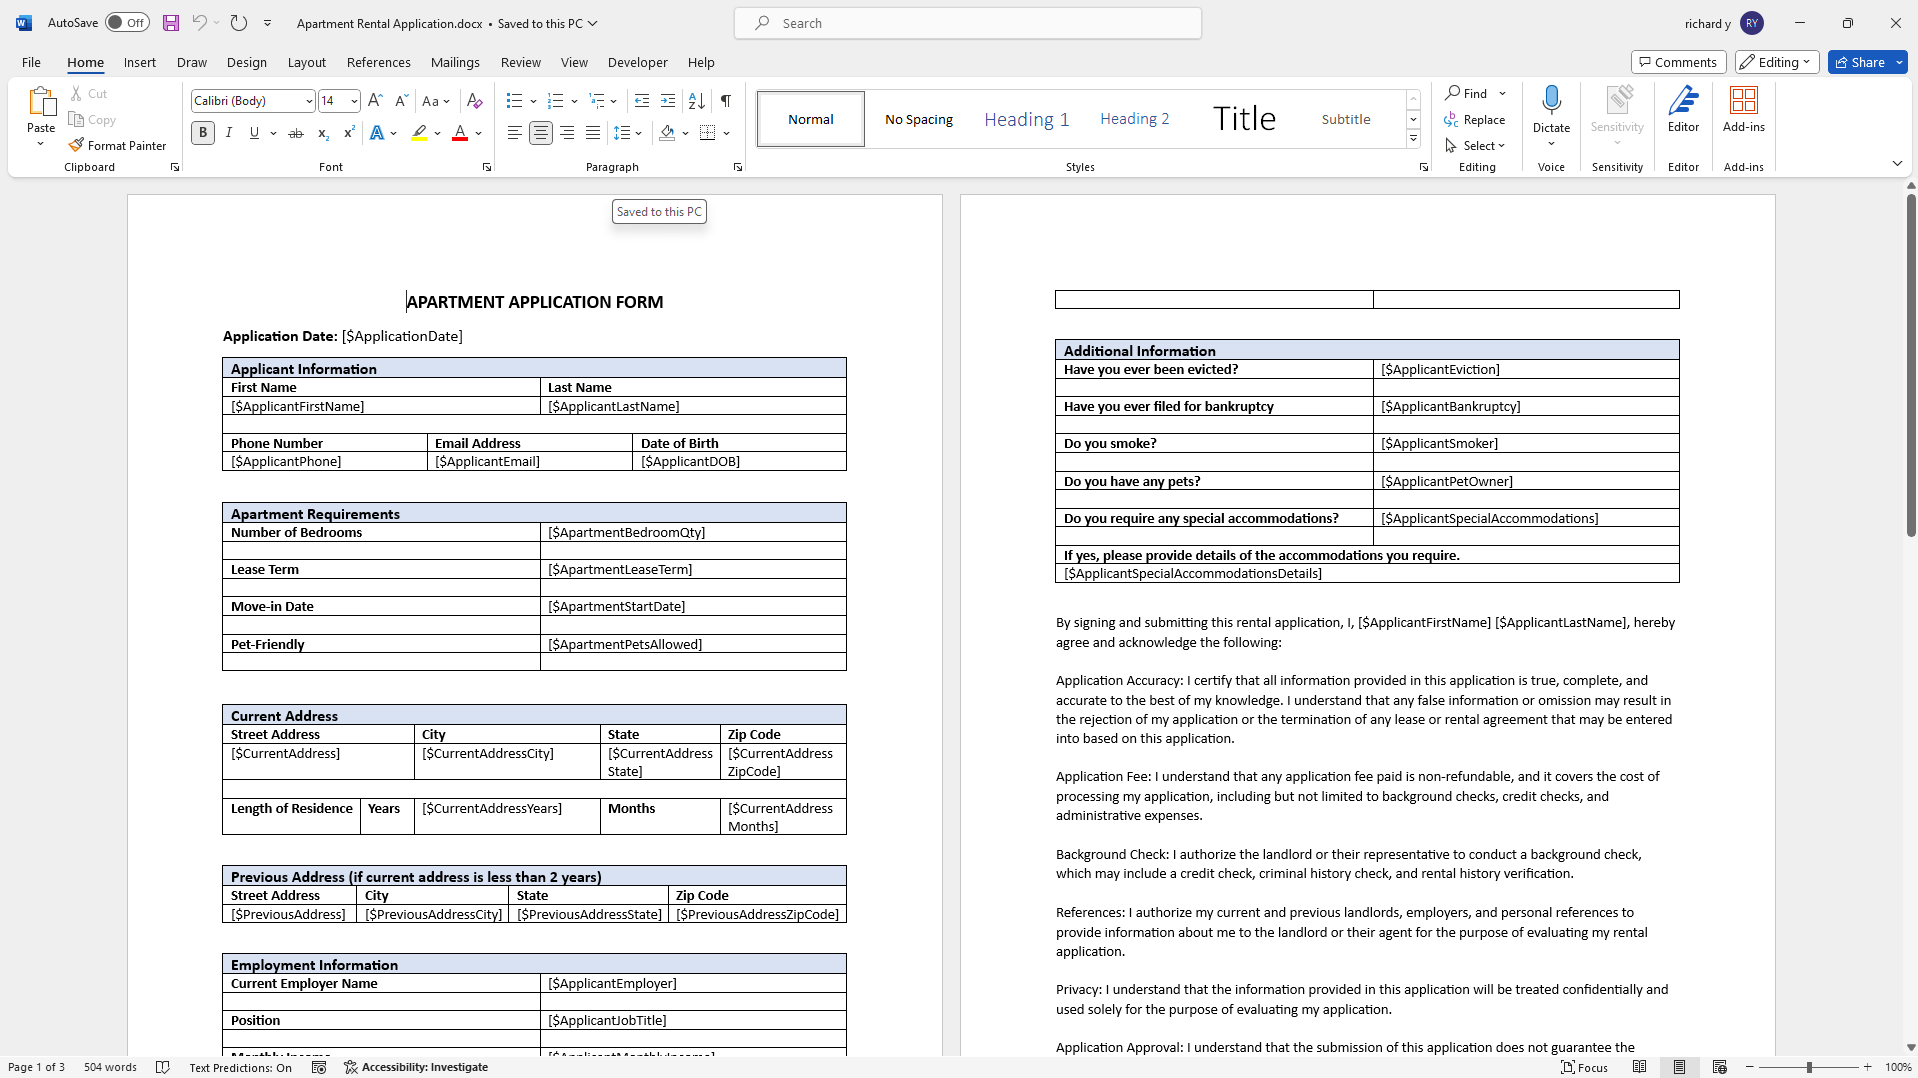The height and width of the screenshot is (1078, 1918).
Task: Open the font name dropdown Calibri (Body)
Action: 309,101
